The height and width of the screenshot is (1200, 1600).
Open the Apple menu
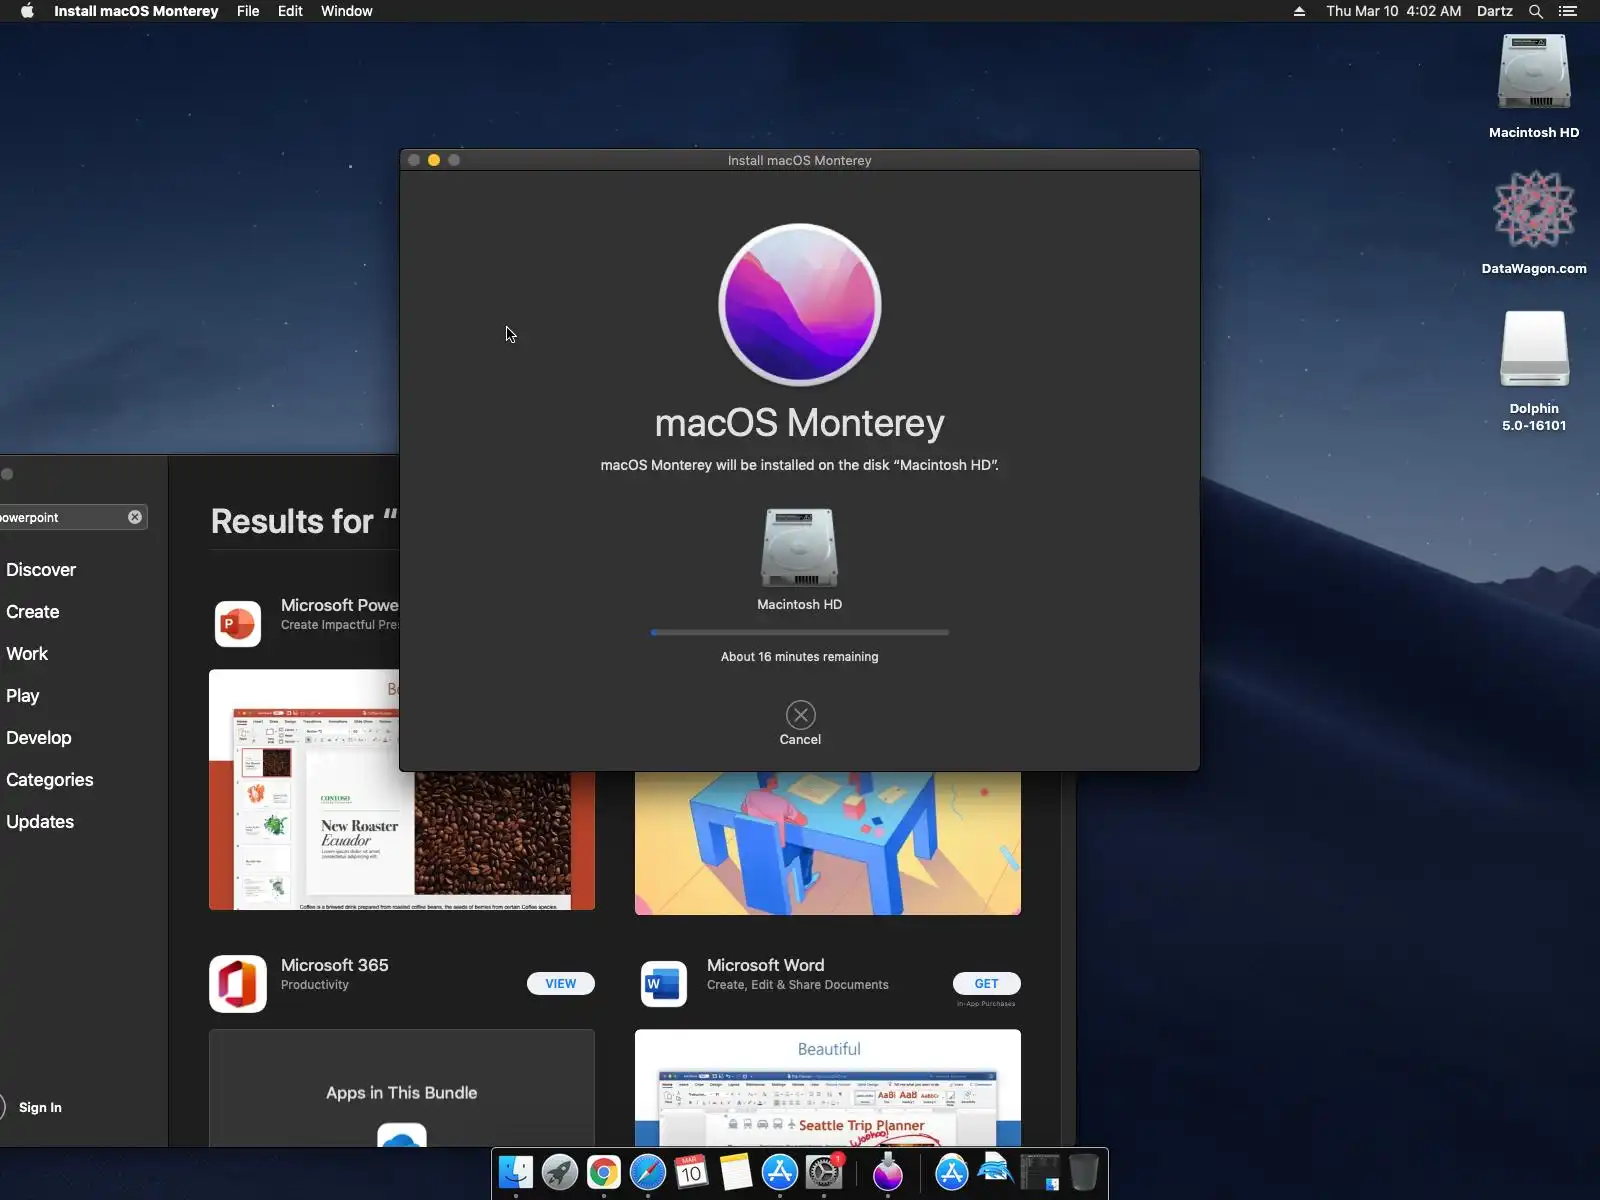coord(27,11)
